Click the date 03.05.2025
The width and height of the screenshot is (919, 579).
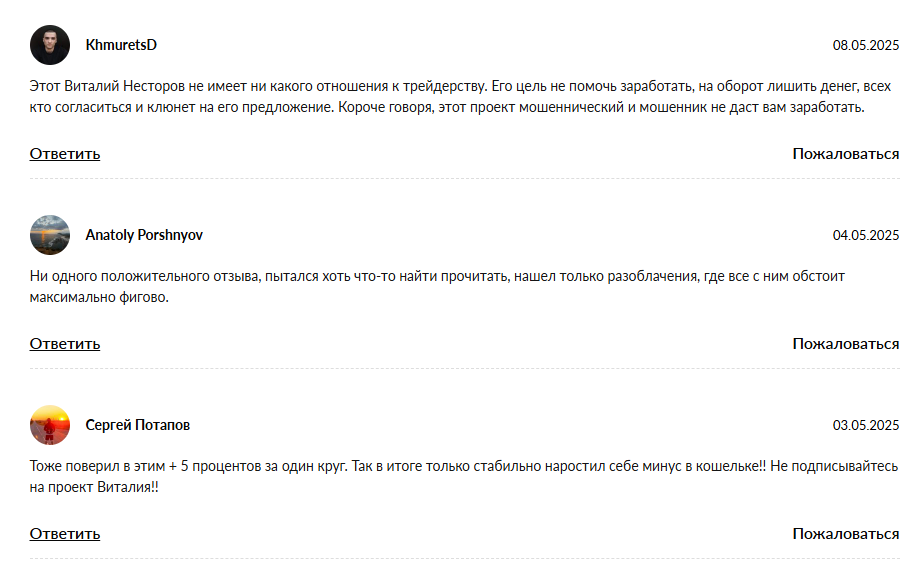click(866, 425)
